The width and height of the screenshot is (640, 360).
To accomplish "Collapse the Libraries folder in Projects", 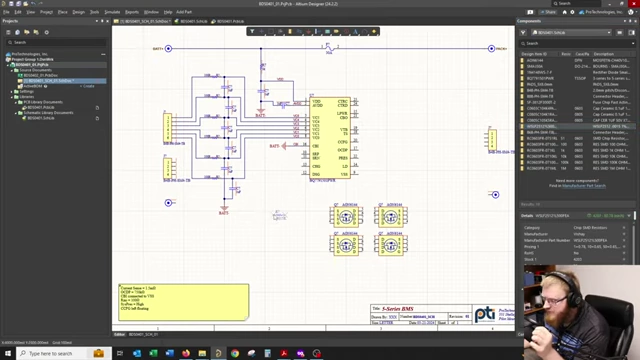I will point(12,97).
